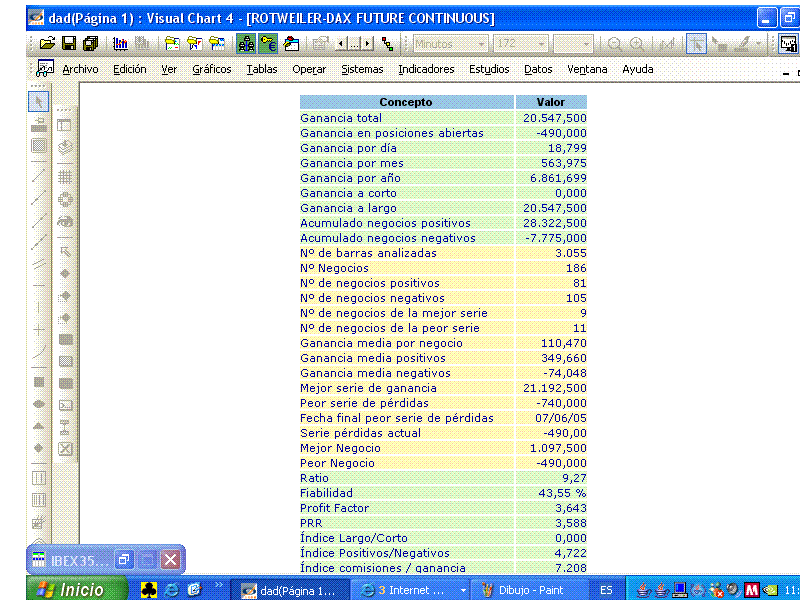
Task: Open the Sistemas menu
Action: point(362,69)
